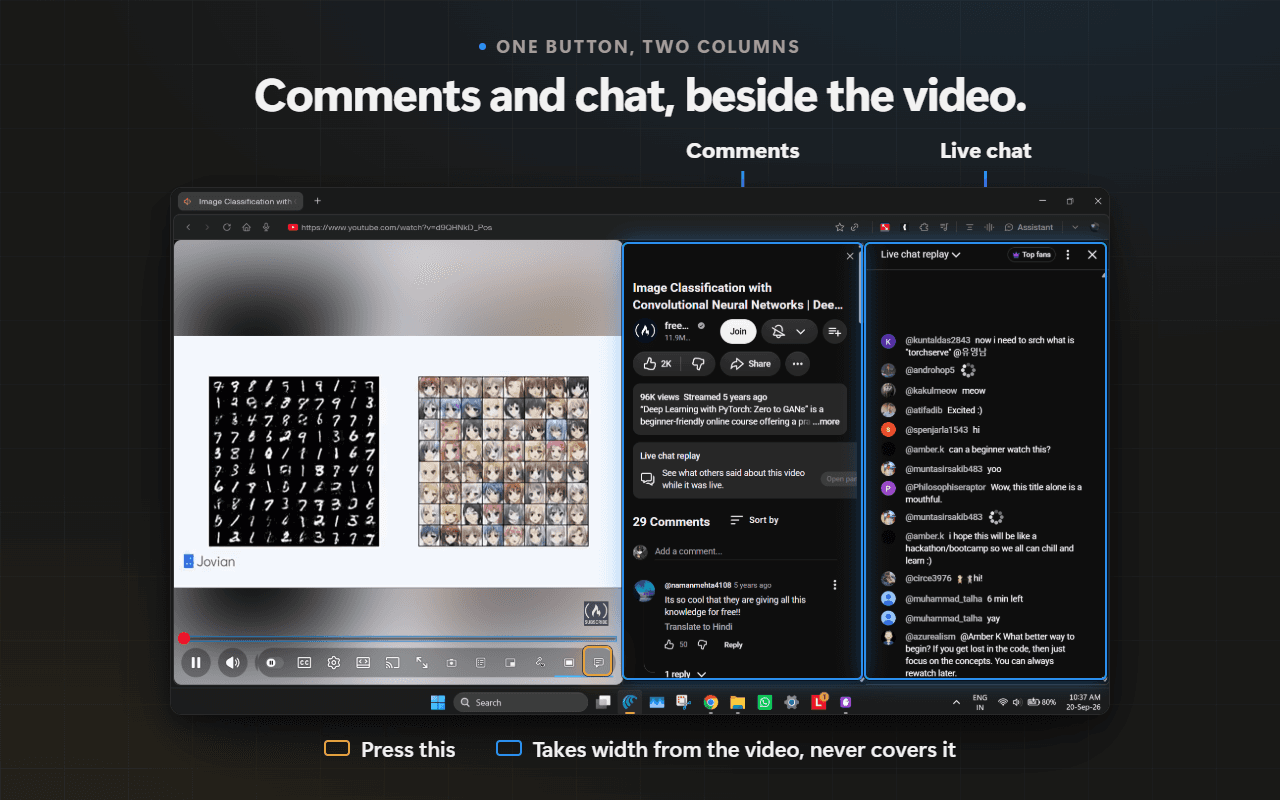
Task: Toggle the autoplay switch in player controls
Action: point(272,662)
